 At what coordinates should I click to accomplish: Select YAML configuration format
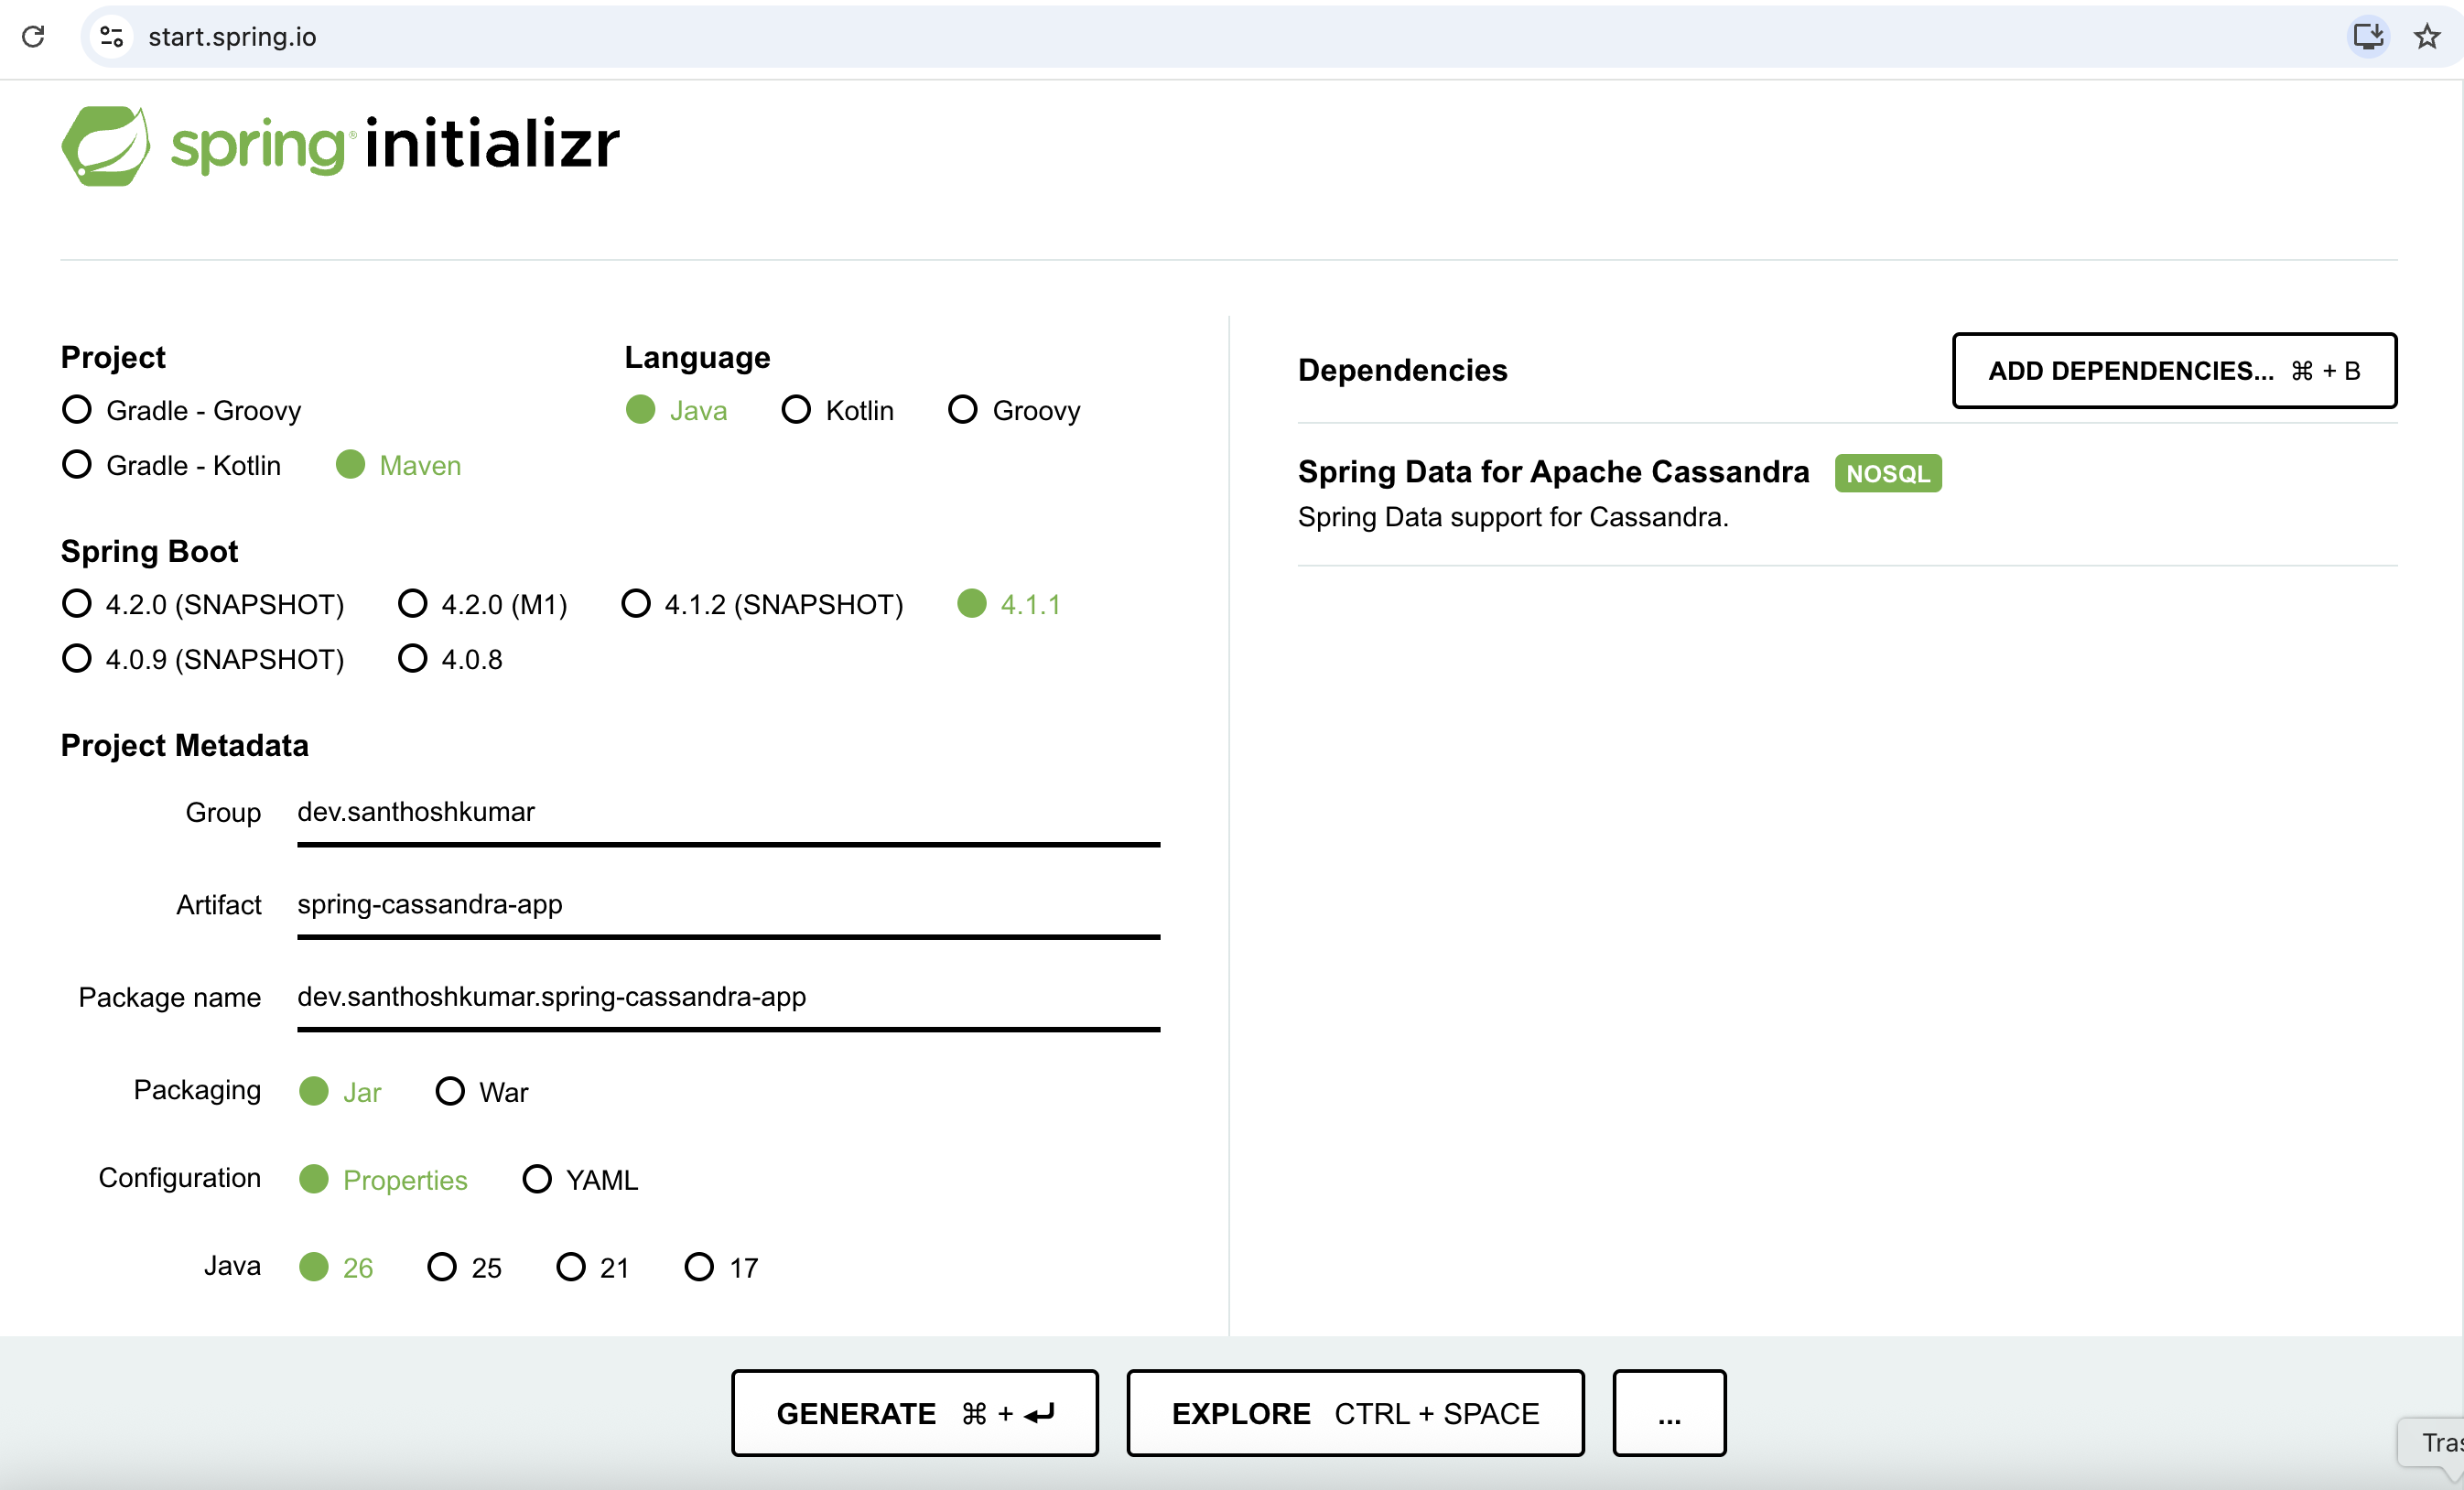pyautogui.click(x=581, y=1179)
